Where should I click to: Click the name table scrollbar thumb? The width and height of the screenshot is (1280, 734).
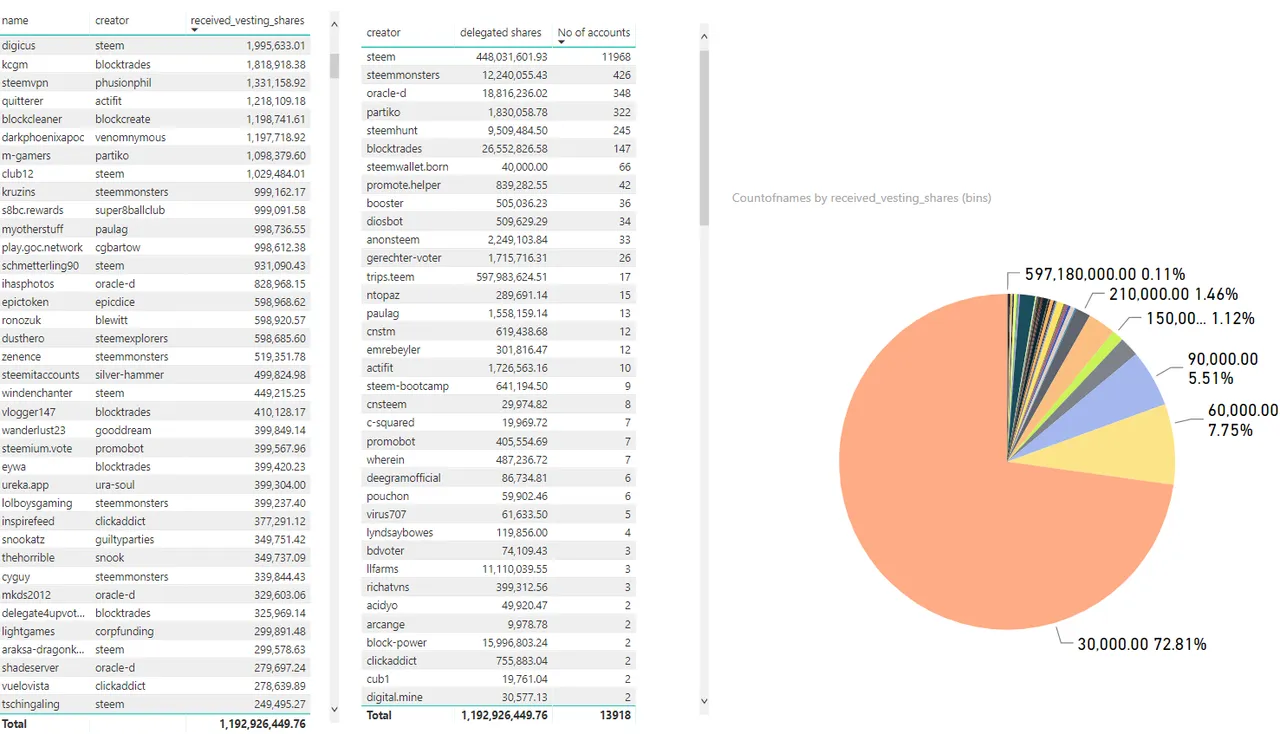(x=334, y=65)
